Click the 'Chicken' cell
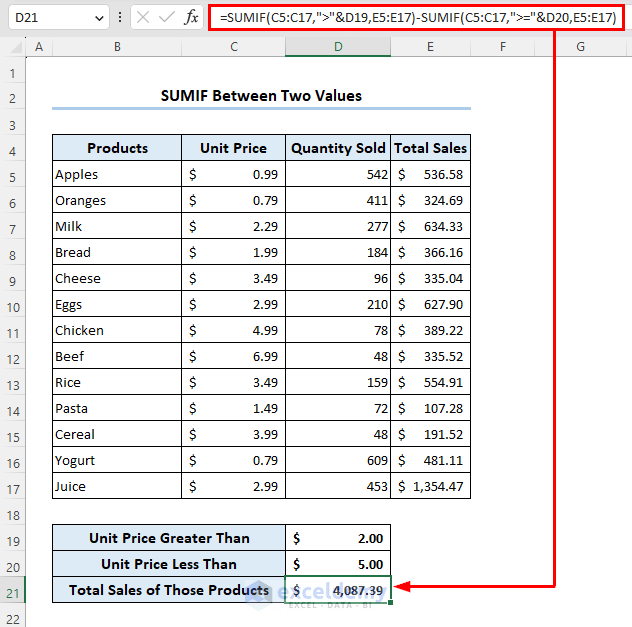 pyautogui.click(x=117, y=330)
